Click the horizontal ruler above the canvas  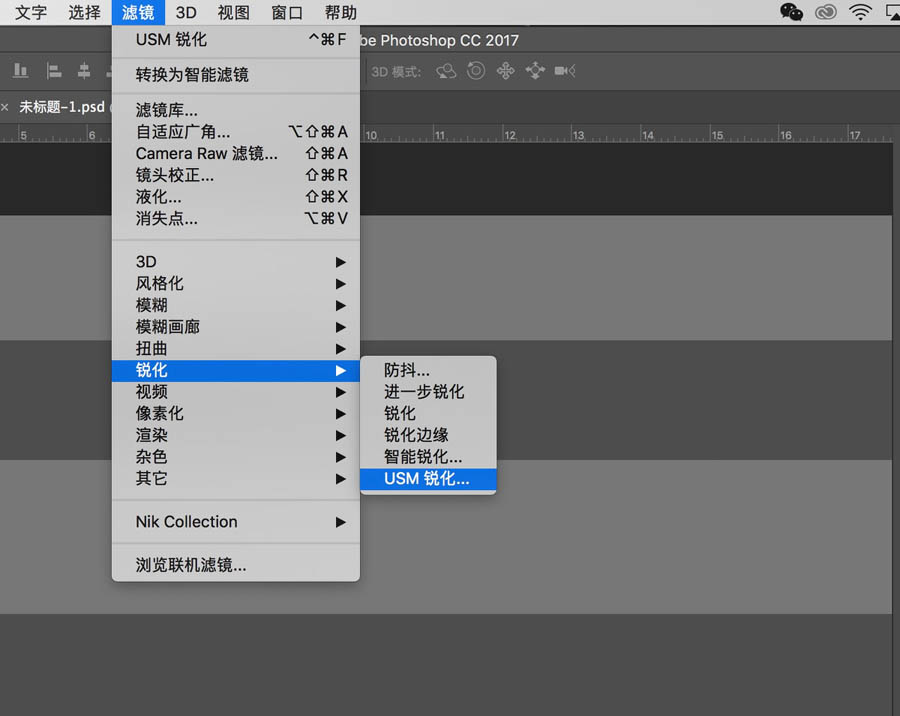600,131
